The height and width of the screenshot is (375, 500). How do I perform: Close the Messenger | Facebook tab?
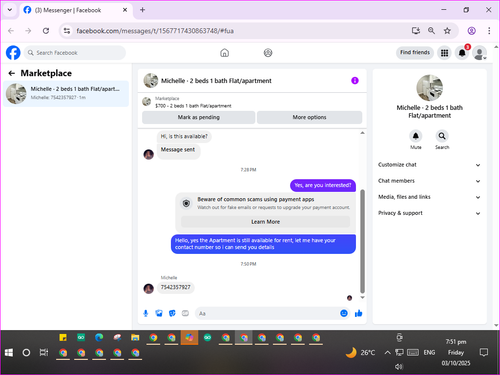pyautogui.click(x=125, y=10)
